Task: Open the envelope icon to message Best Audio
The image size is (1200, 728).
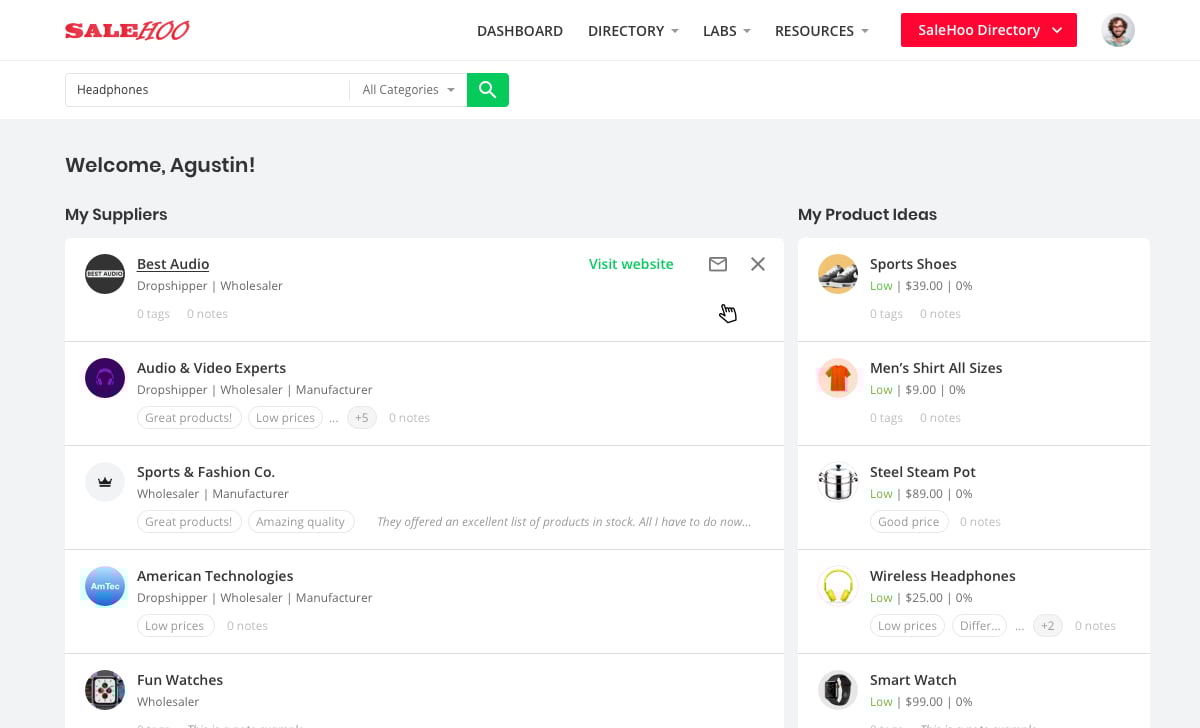Action: 717,264
